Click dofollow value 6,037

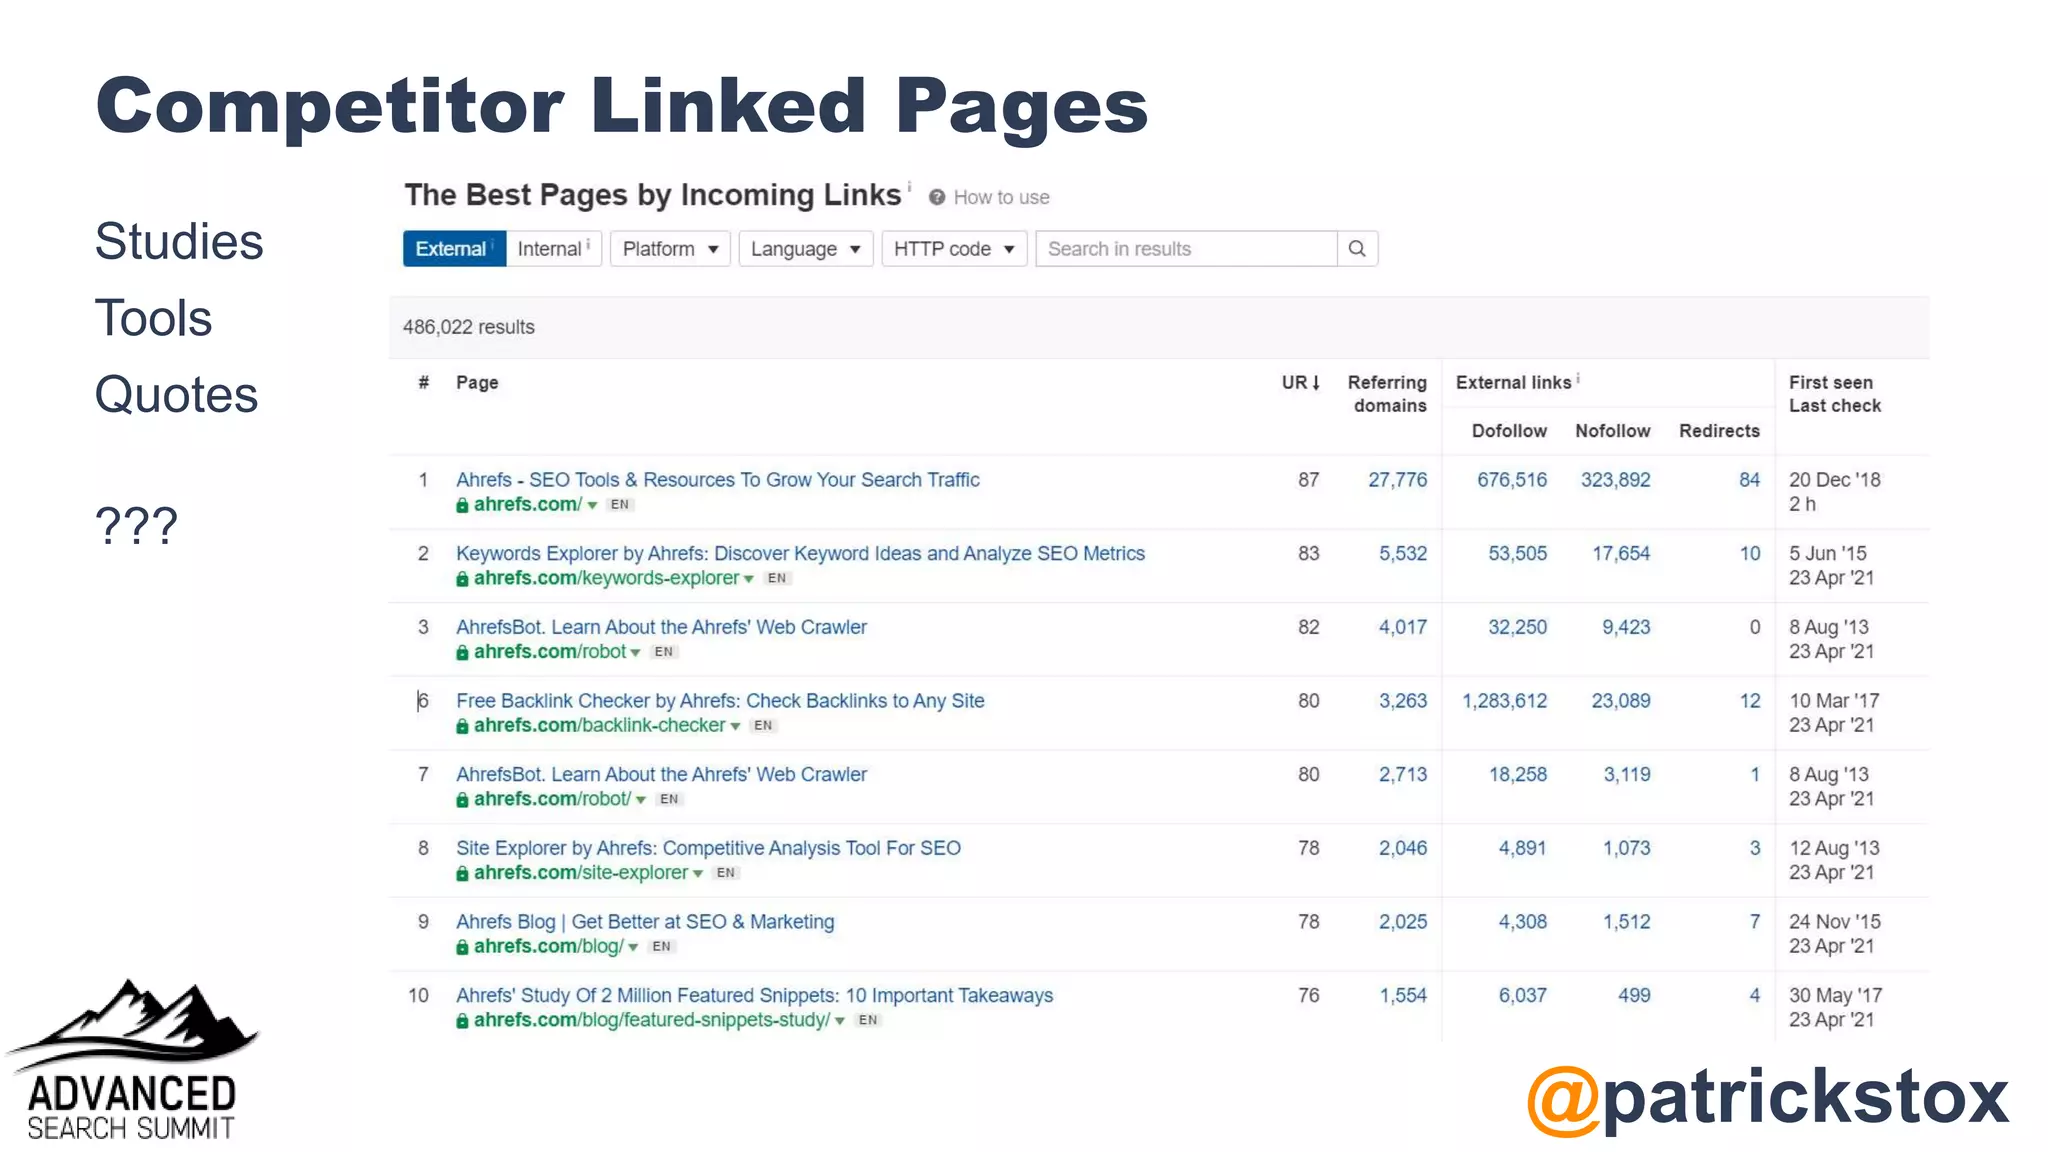1522,996
